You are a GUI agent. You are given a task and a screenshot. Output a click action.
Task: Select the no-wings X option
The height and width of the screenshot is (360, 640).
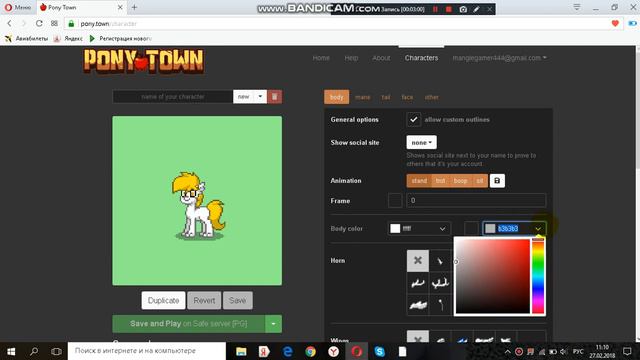click(418, 337)
